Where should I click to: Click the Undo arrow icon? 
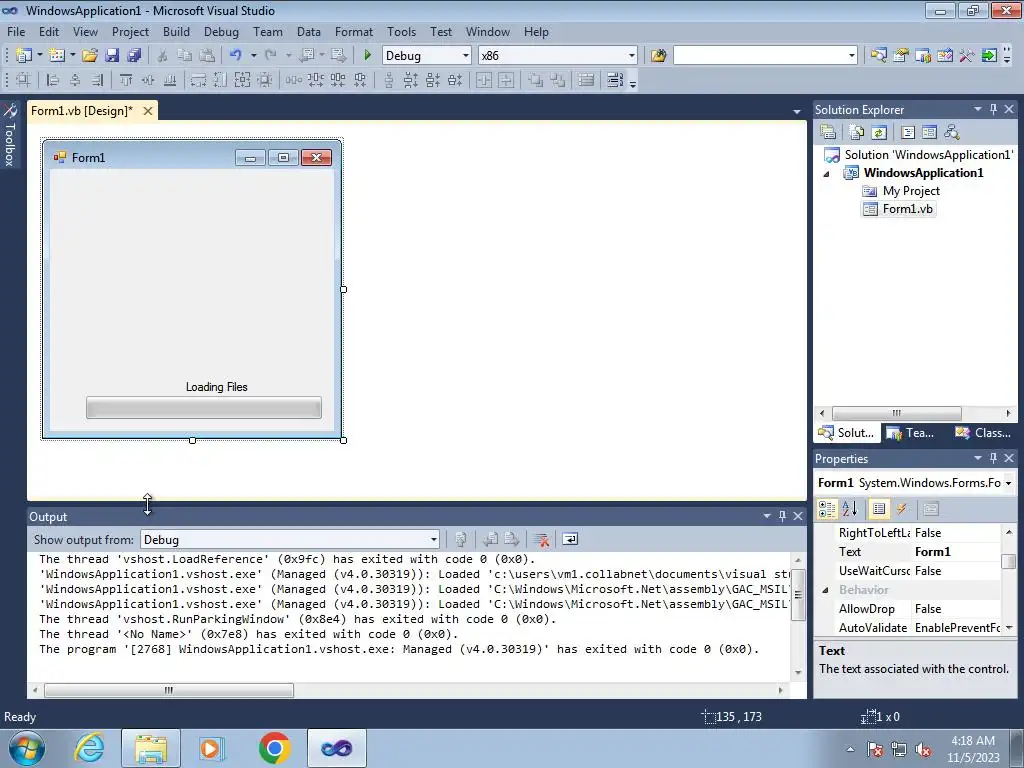(236, 56)
